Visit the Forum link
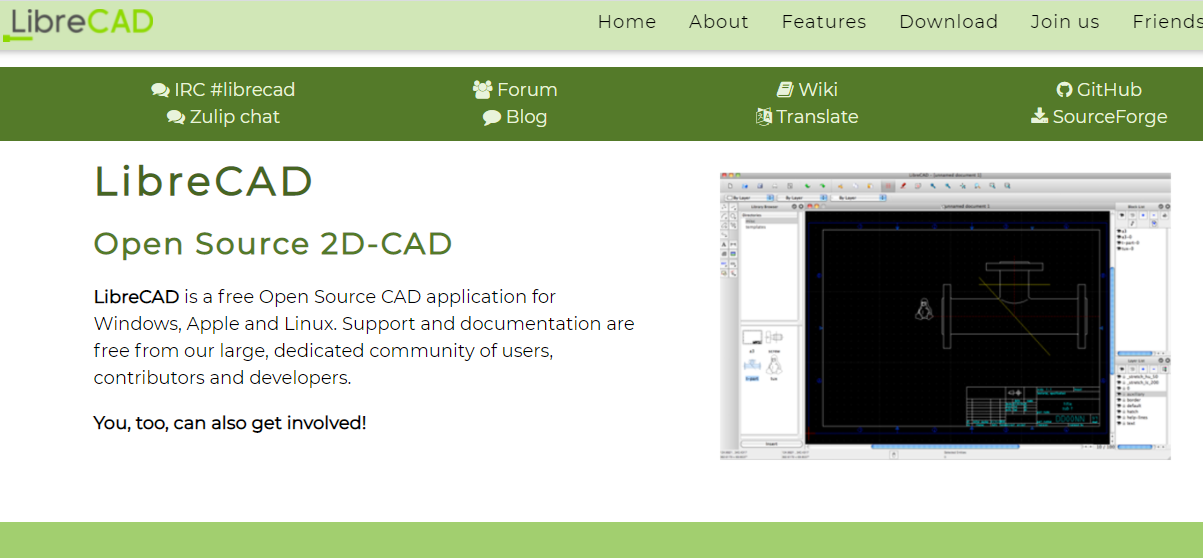Image resolution: width=1203 pixels, height=558 pixels. point(527,90)
